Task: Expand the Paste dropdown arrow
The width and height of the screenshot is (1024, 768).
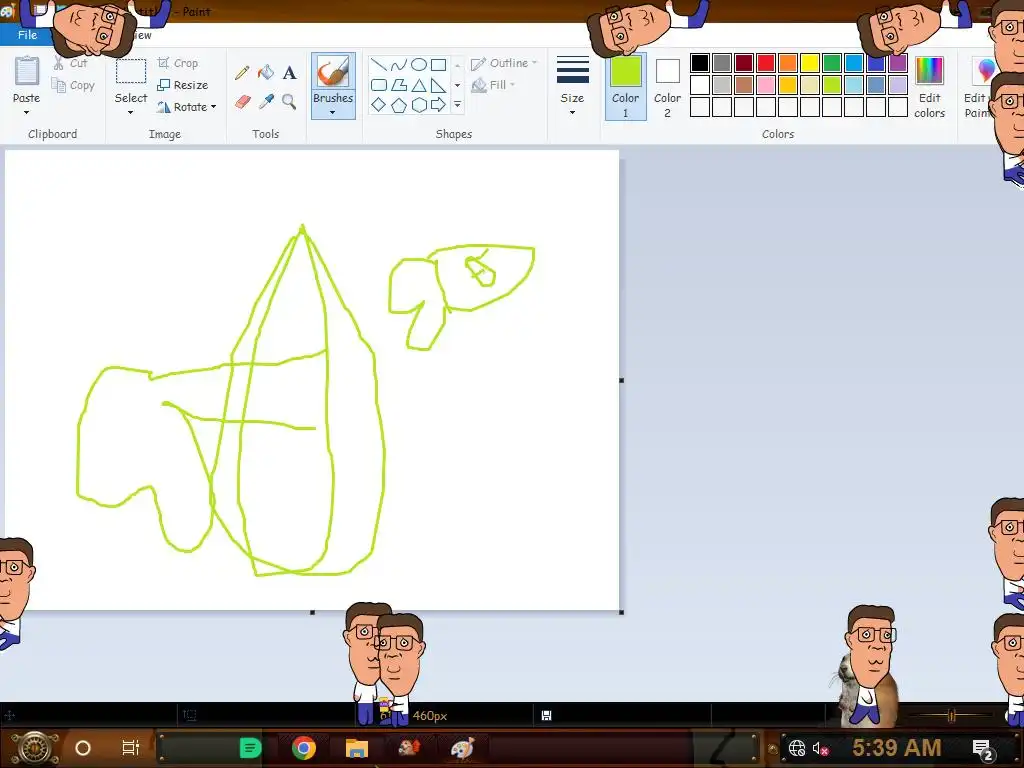Action: point(27,112)
